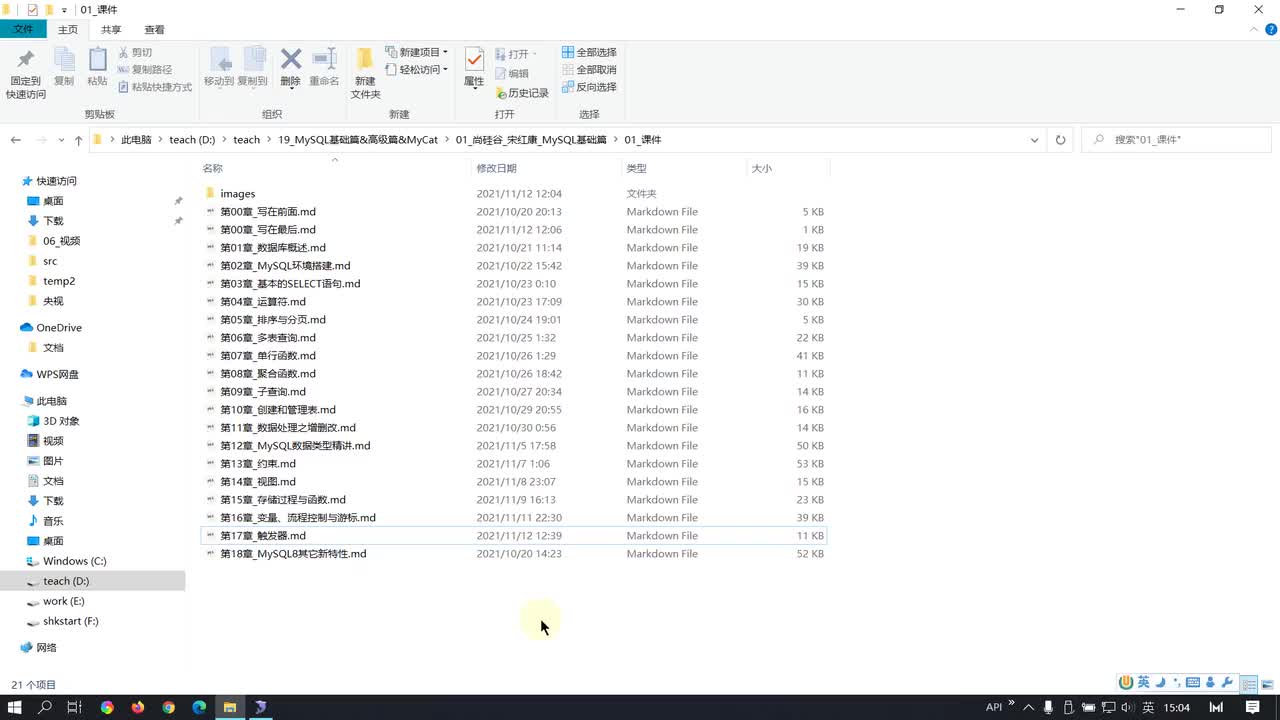This screenshot has width=1280, height=720.
Task: Open Edge browser from the taskbar
Action: tap(199, 707)
